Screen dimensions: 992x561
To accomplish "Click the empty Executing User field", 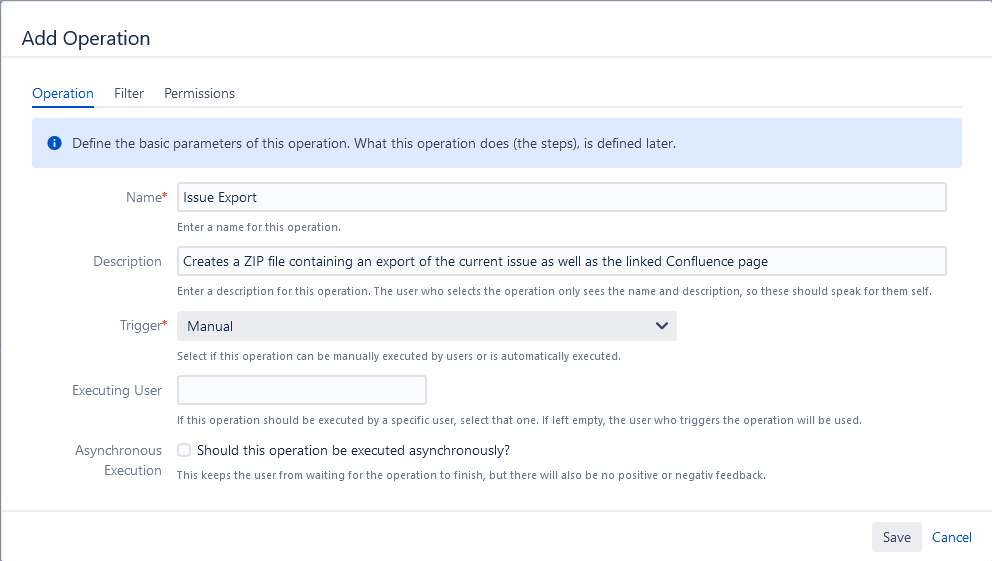I will (301, 390).
